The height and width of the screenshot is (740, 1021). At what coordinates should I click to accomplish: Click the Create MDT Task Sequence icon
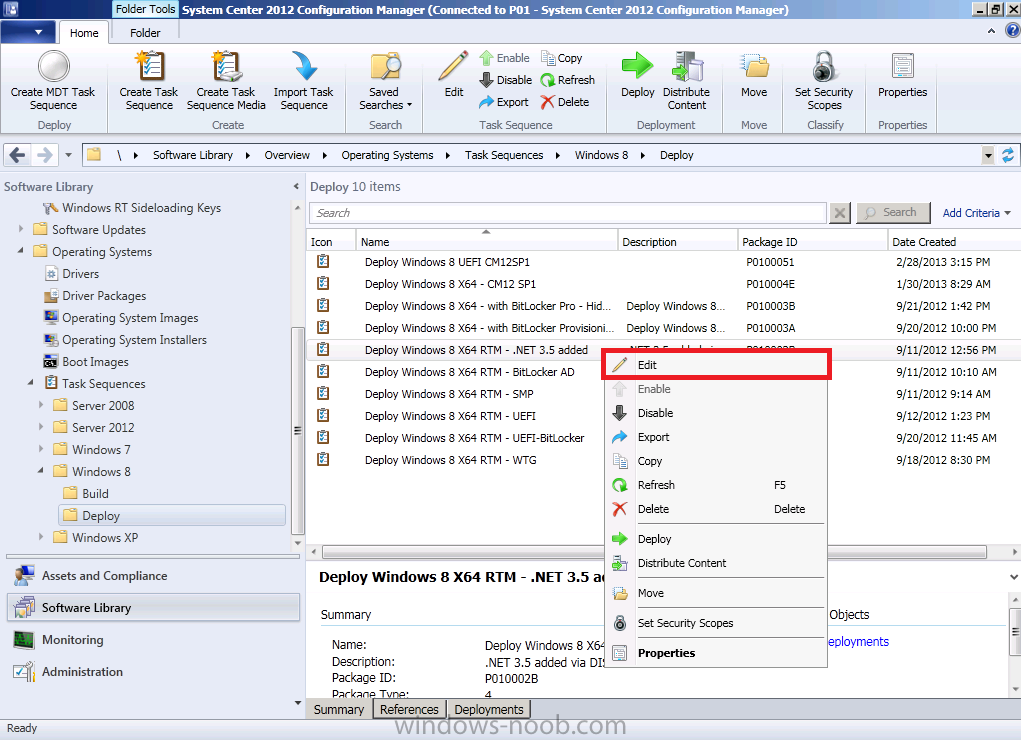pyautogui.click(x=53, y=66)
